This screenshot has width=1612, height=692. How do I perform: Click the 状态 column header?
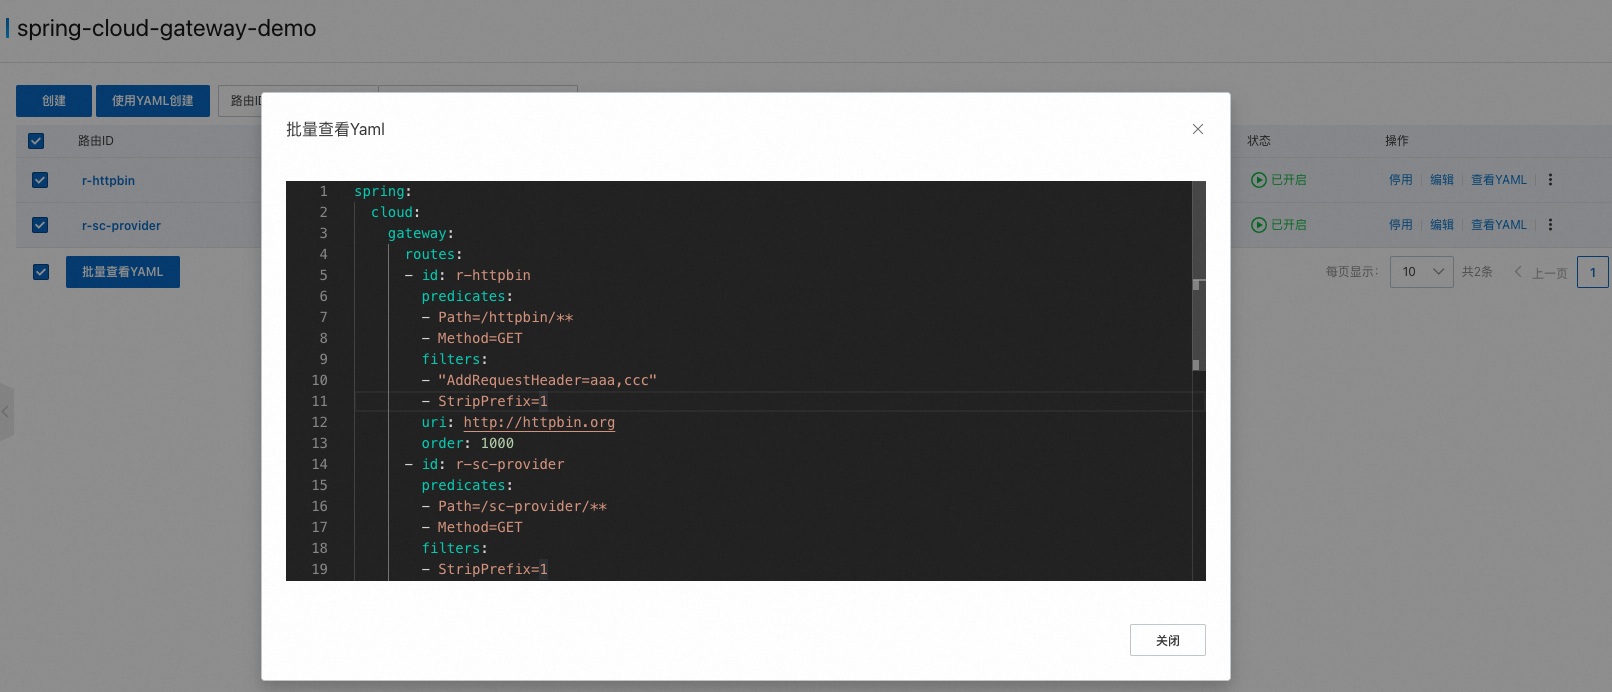pyautogui.click(x=1259, y=141)
